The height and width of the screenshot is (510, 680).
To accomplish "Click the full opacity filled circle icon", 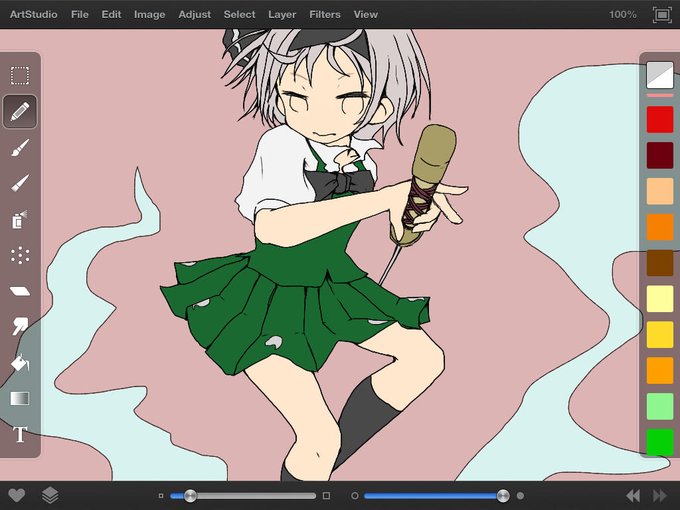I will [x=520, y=496].
